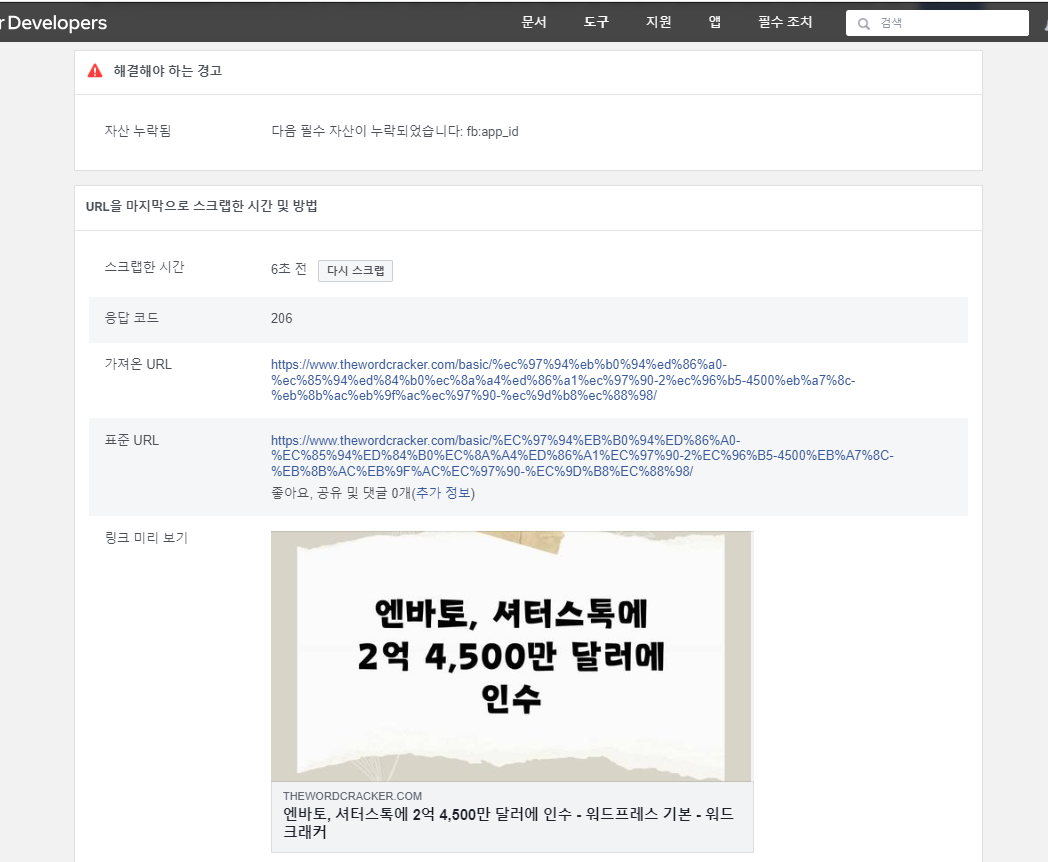The height and width of the screenshot is (862, 1048).
Task: Open the 지원 menu in top navigation
Action: pyautogui.click(x=658, y=22)
